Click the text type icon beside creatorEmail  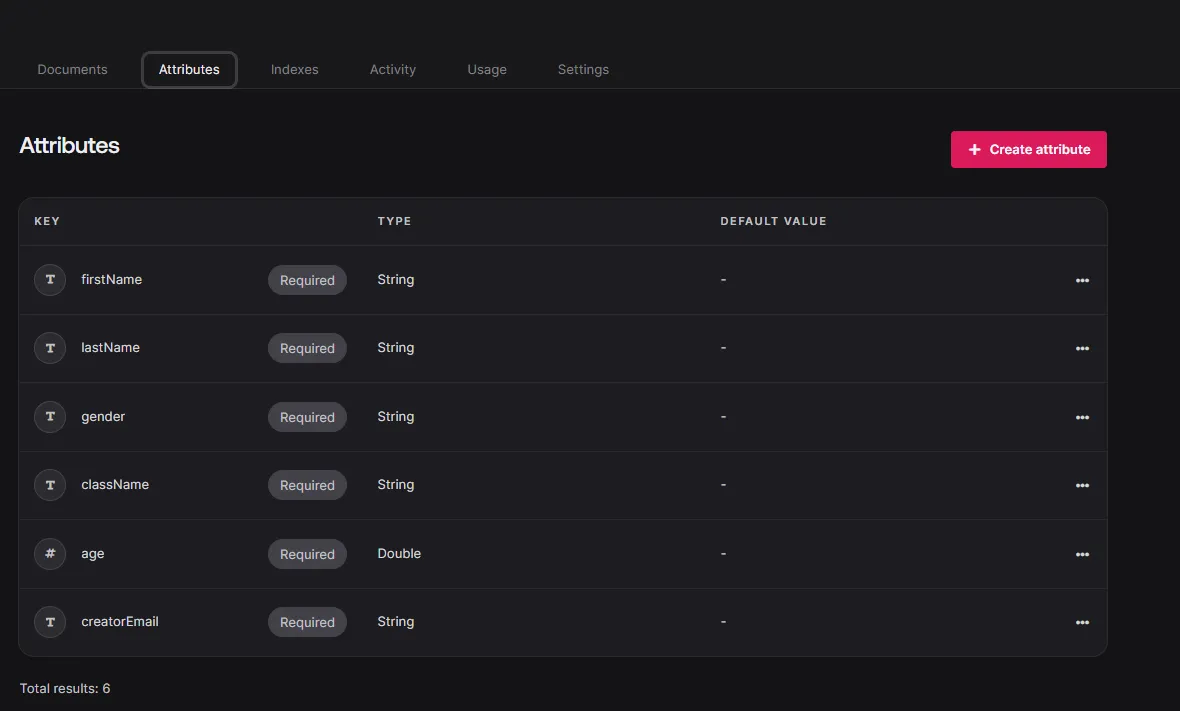pos(50,622)
